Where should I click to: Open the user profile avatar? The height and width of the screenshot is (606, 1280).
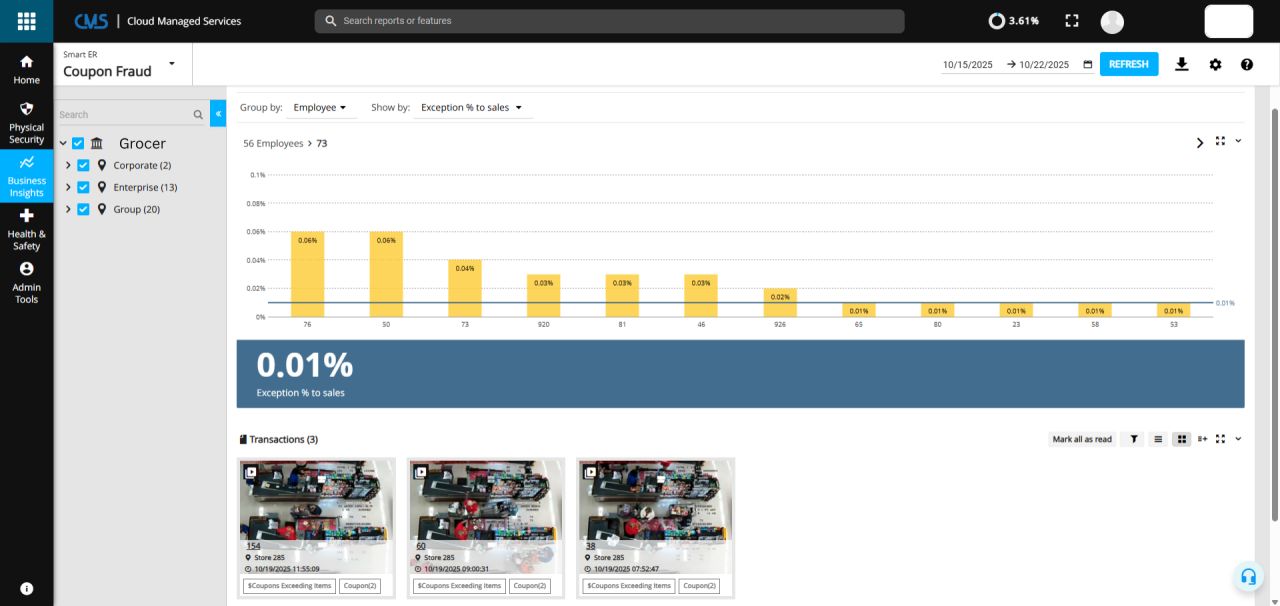point(1112,21)
